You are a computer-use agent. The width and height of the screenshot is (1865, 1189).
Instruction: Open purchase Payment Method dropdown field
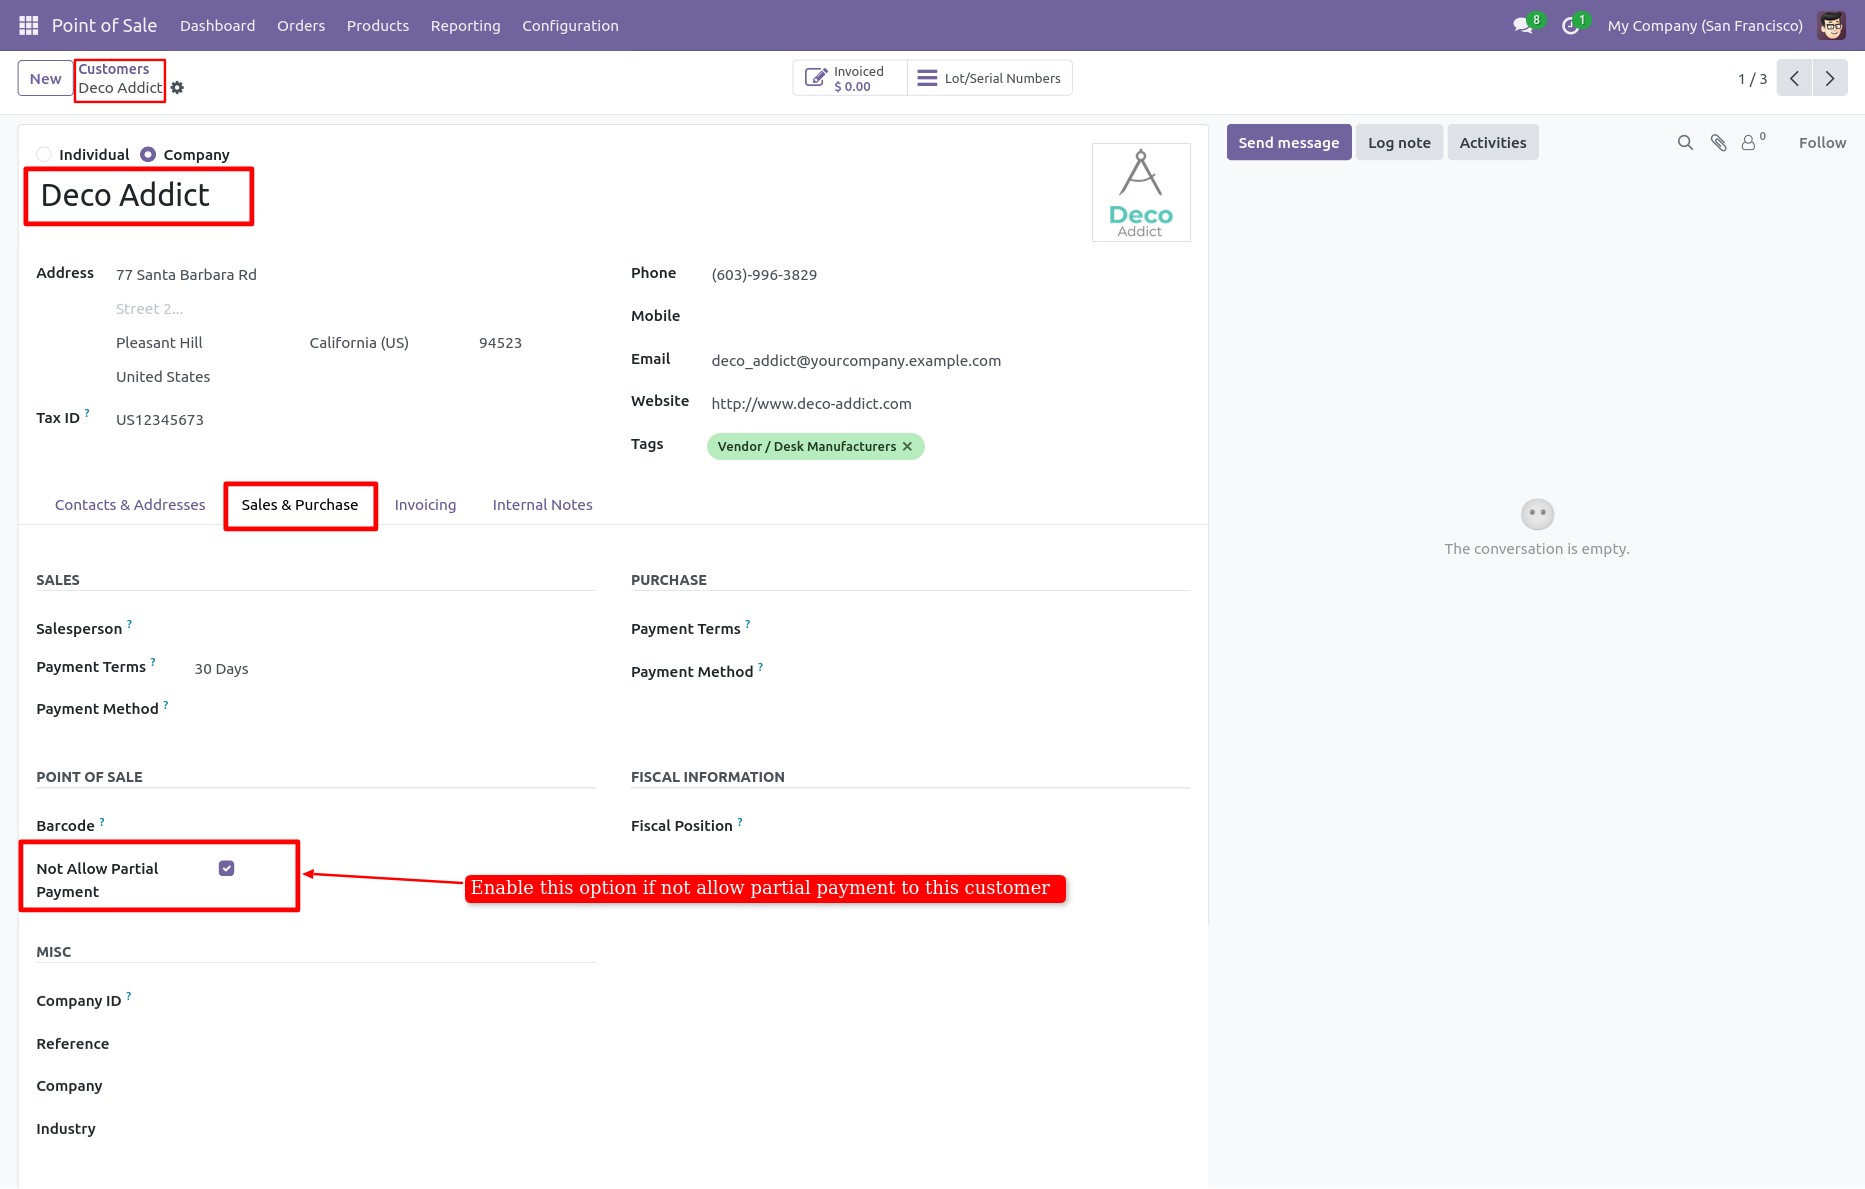[990, 672]
